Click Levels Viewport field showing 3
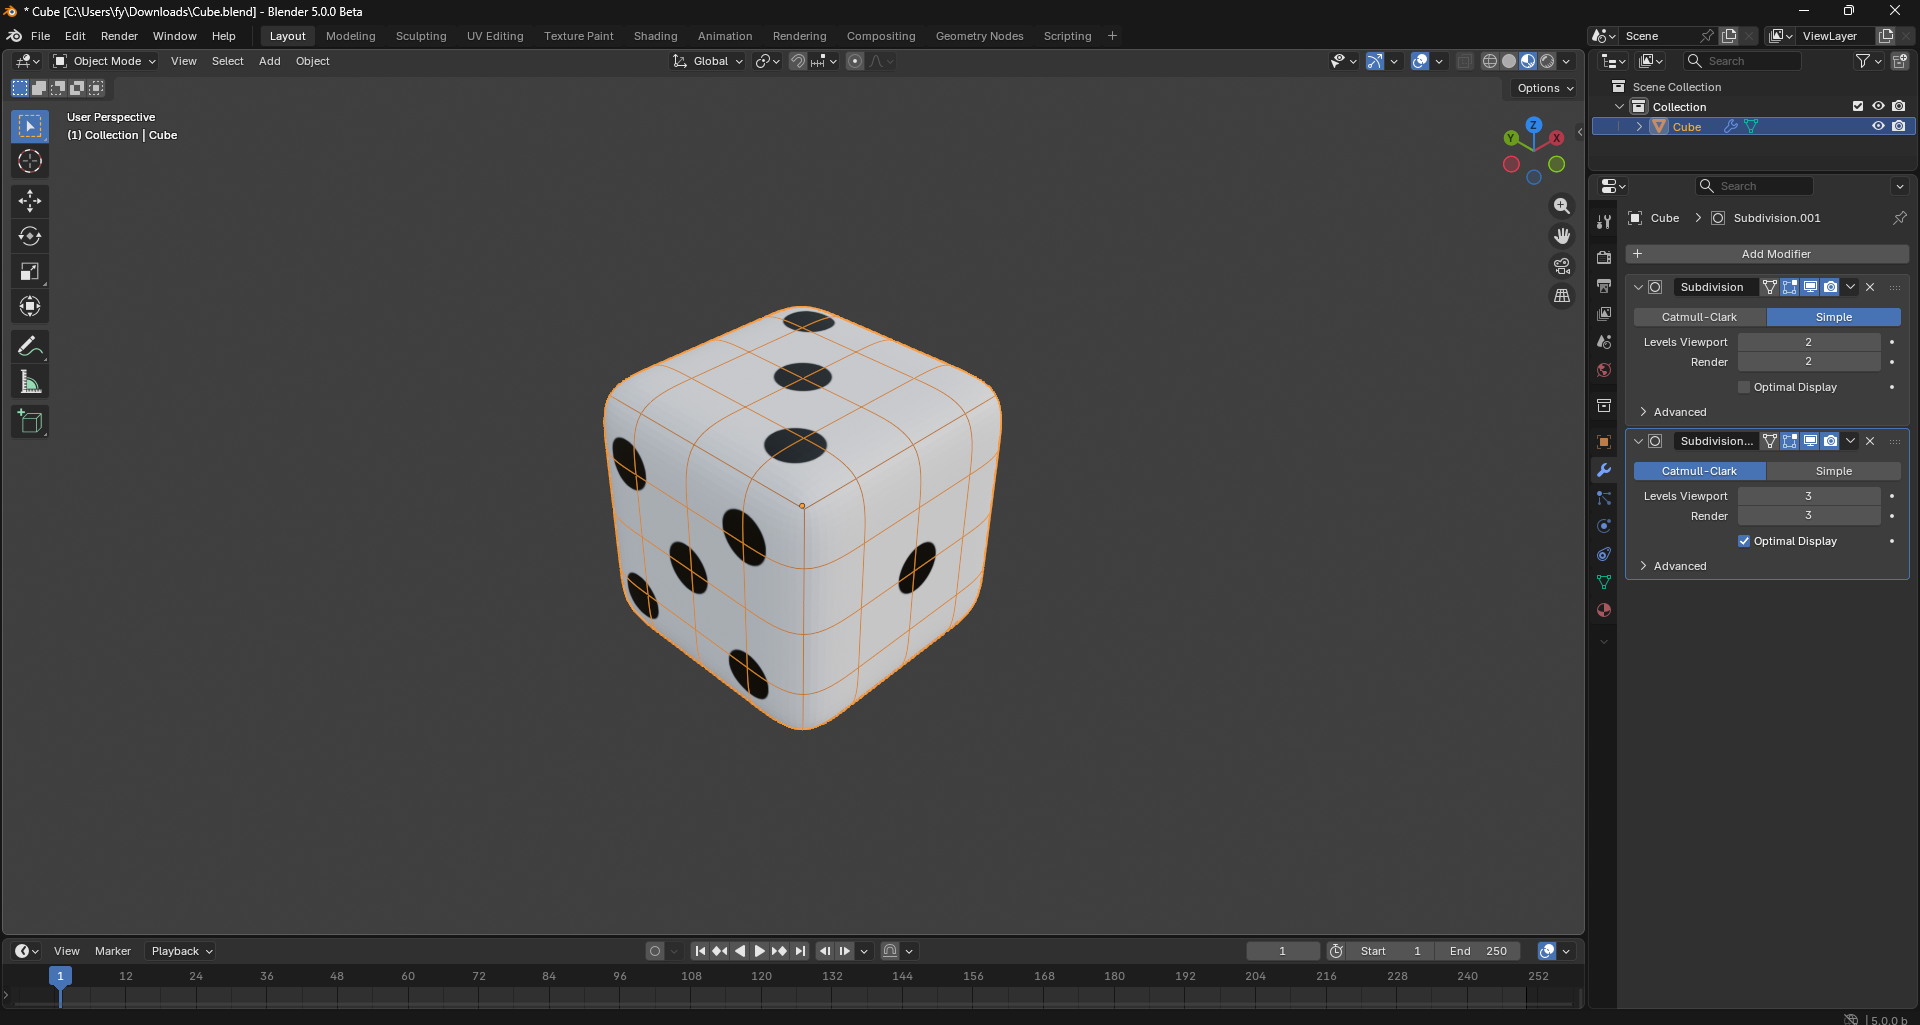This screenshot has height=1025, width=1920. 1808,496
